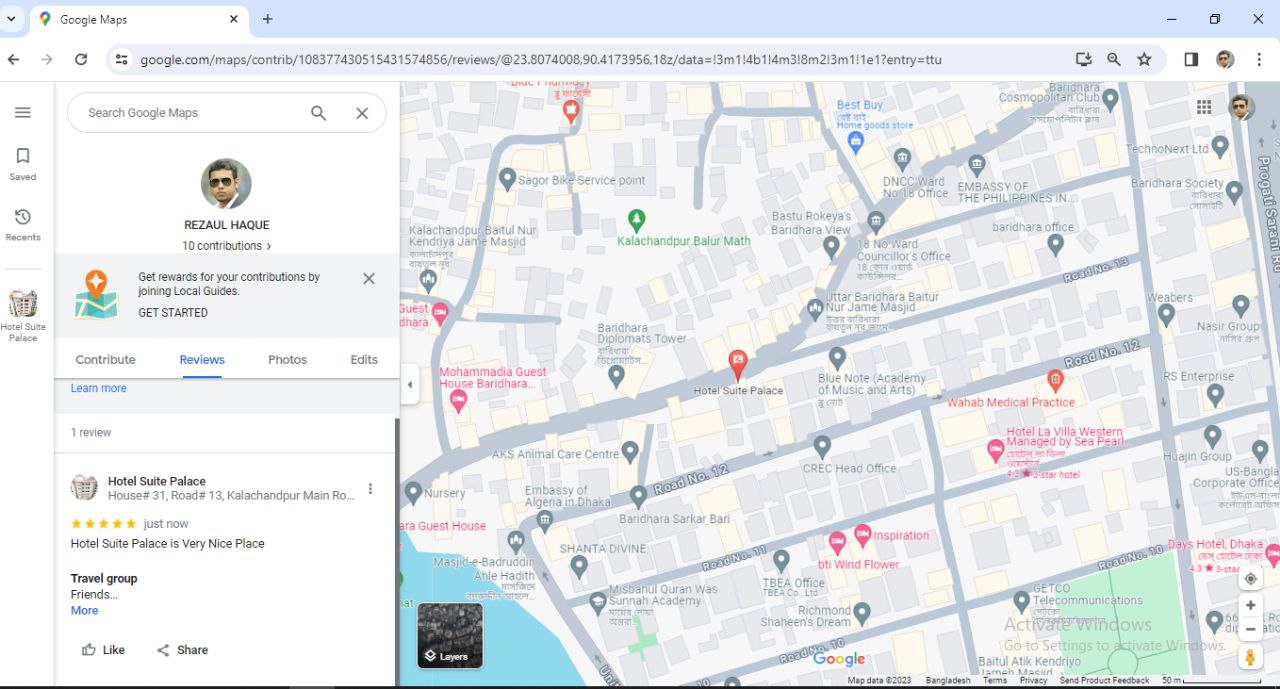The image size is (1280, 689).
Task: Click GET STARTED for Local Guides
Action: (173, 313)
